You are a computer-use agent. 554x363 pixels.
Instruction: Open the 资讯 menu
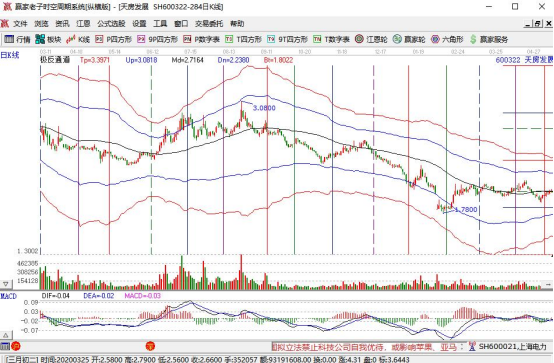point(62,24)
